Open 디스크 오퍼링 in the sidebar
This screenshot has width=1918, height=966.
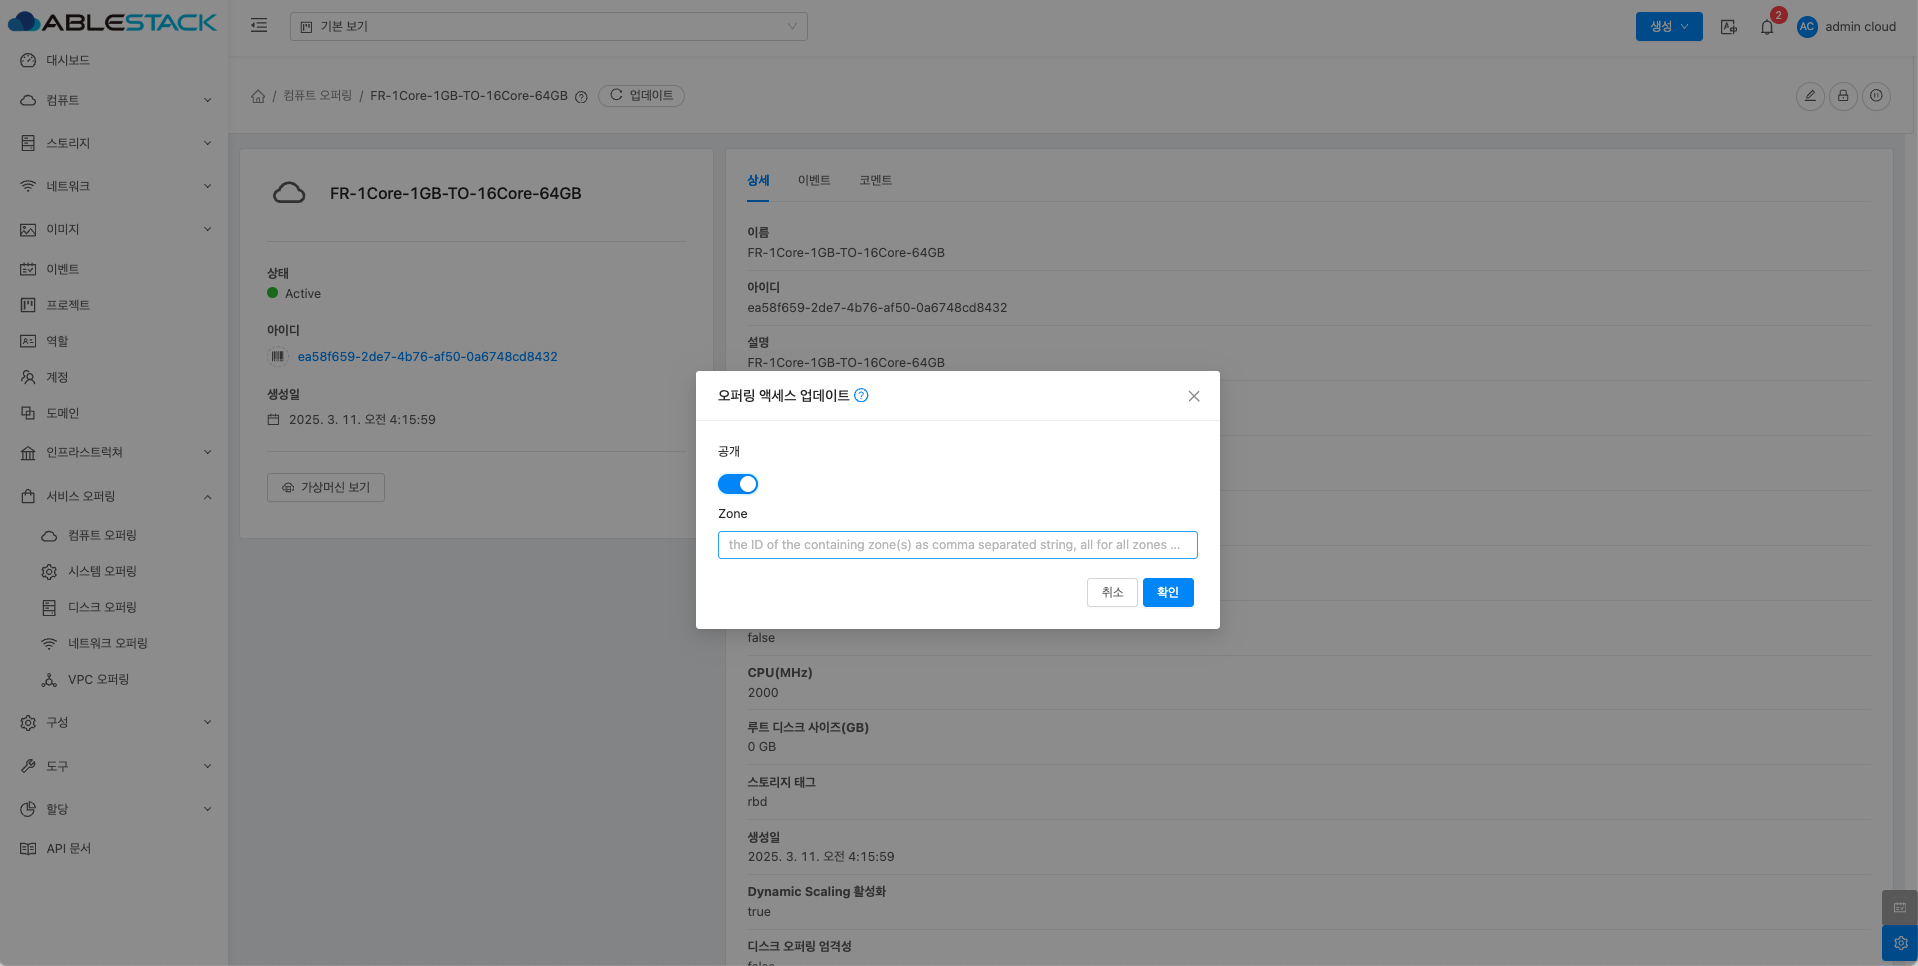(x=102, y=607)
